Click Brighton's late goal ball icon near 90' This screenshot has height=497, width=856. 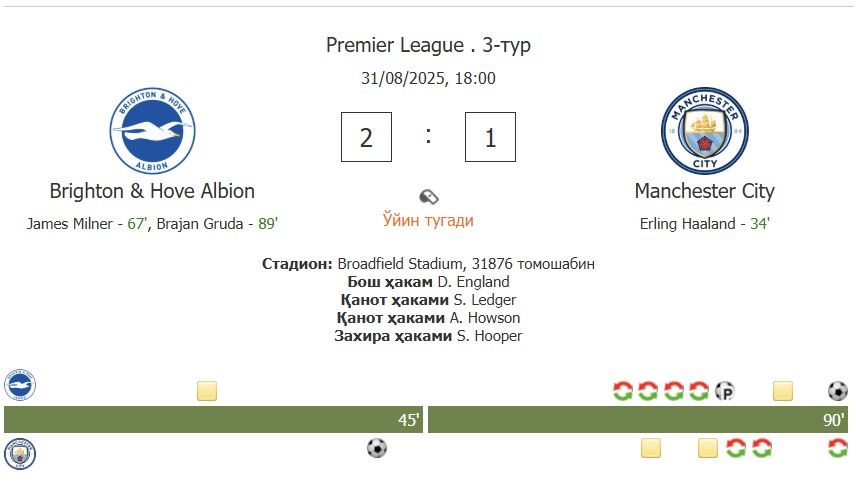(x=837, y=391)
